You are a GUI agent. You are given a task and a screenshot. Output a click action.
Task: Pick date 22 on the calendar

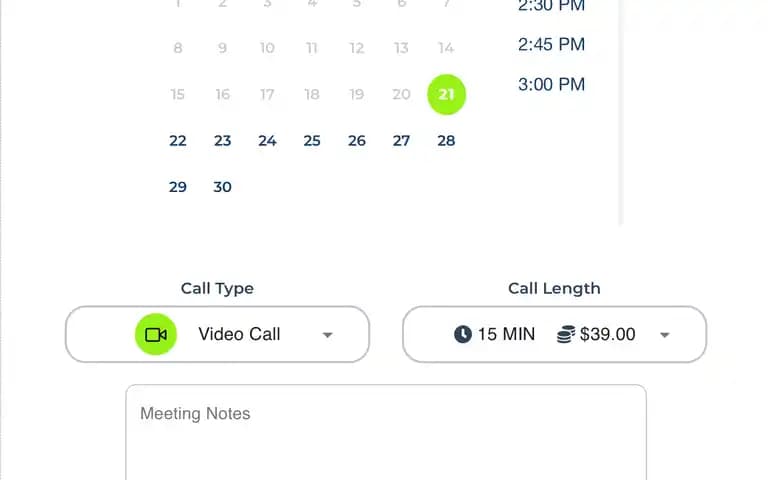pos(178,141)
